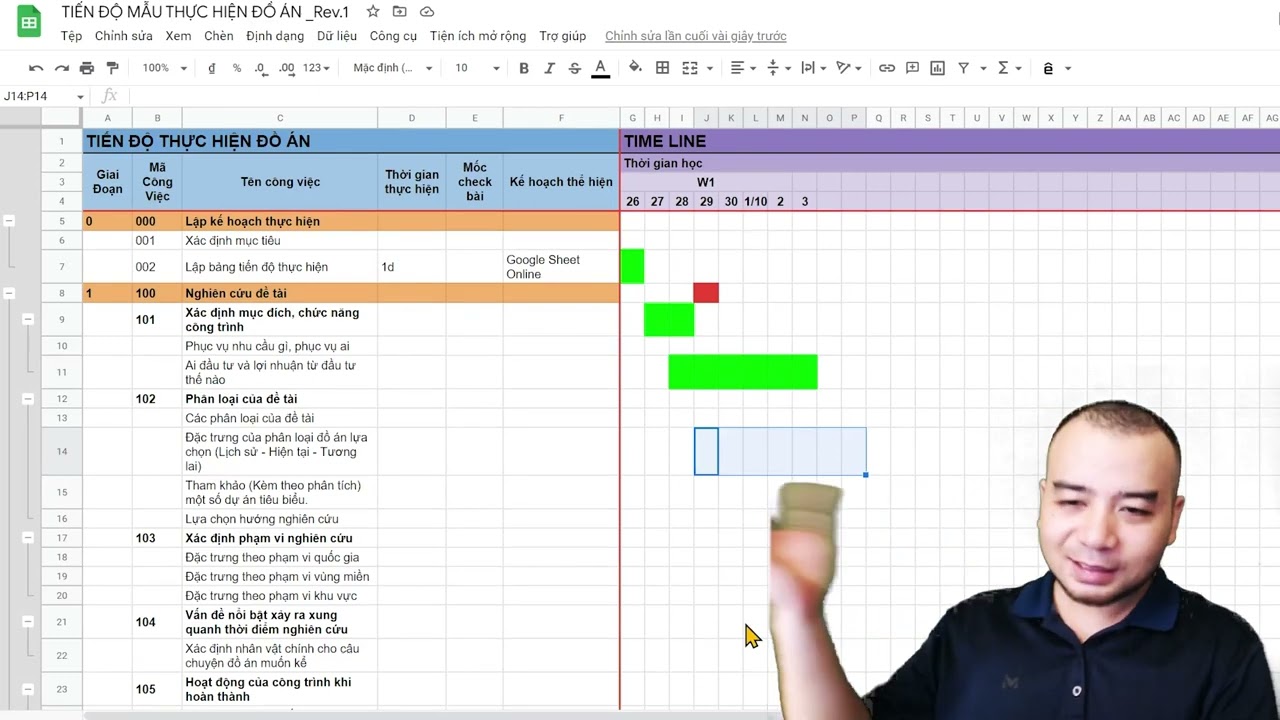Collapse the row group at row 9
The width and height of the screenshot is (1280, 720).
28,319
